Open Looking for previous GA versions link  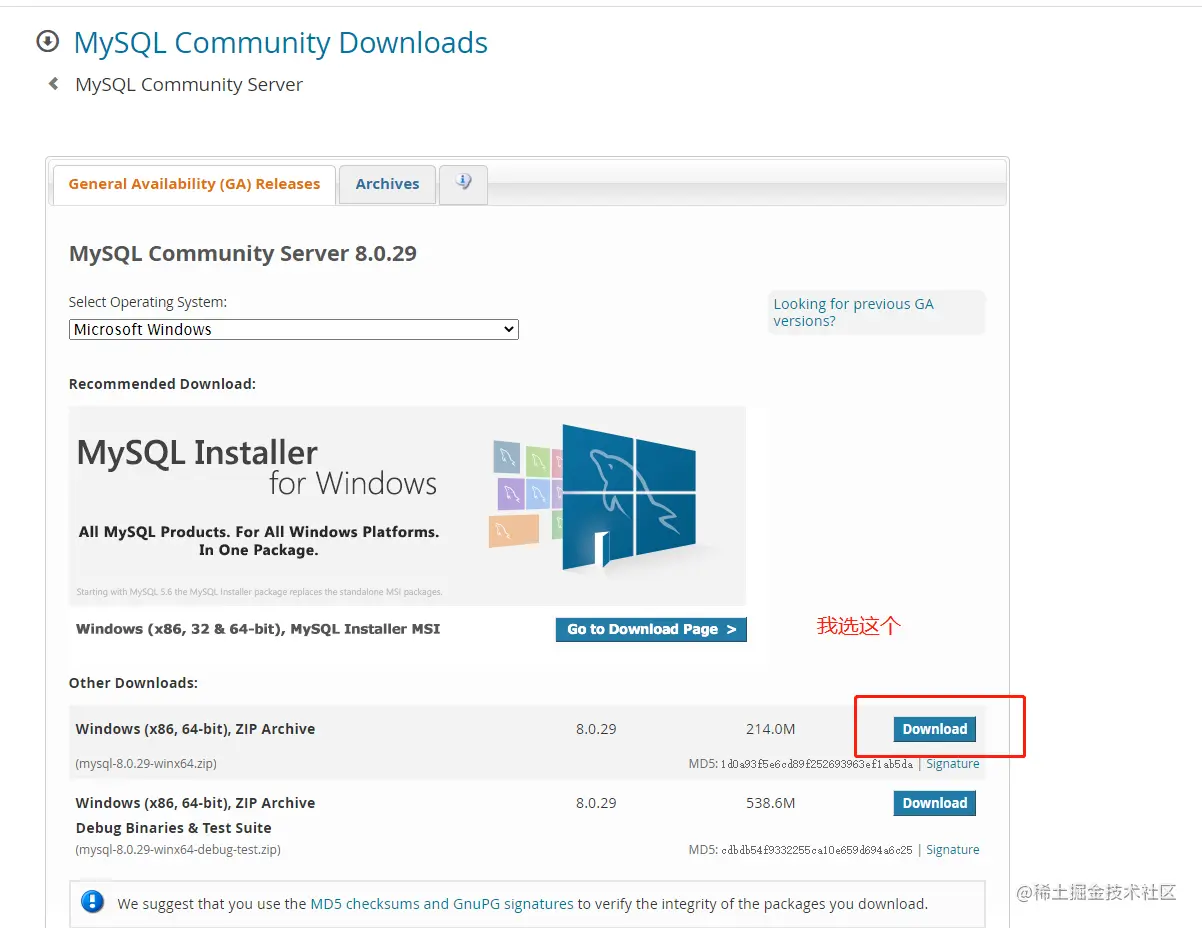[x=853, y=312]
